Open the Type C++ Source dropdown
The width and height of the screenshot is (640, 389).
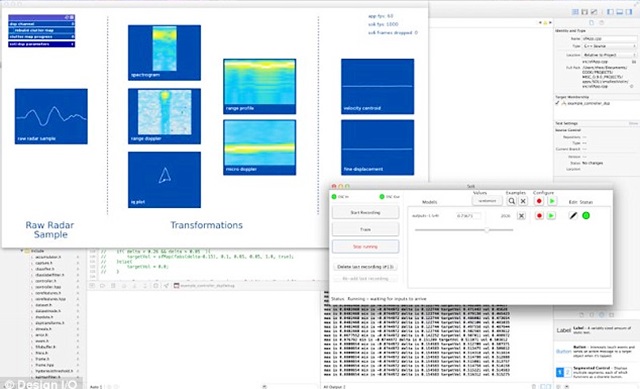pos(609,46)
